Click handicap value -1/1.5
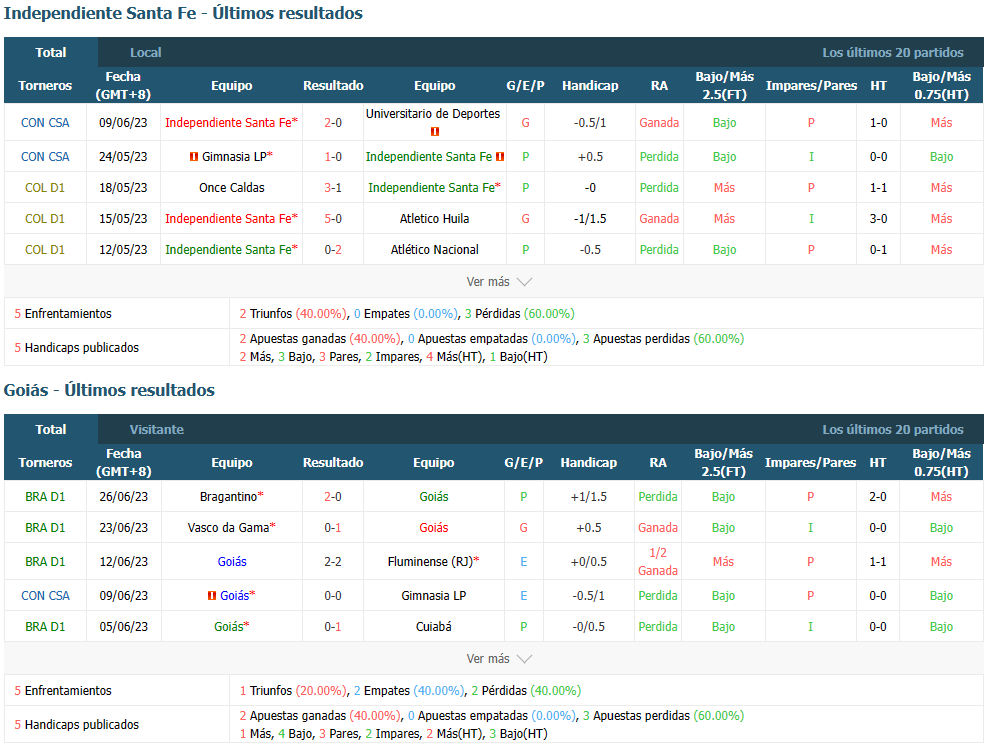The width and height of the screenshot is (988, 750). (590, 219)
